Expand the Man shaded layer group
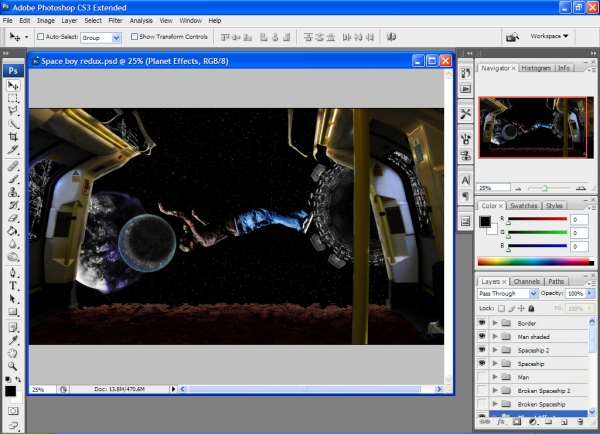Image resolution: width=600 pixels, height=434 pixels. (x=495, y=336)
